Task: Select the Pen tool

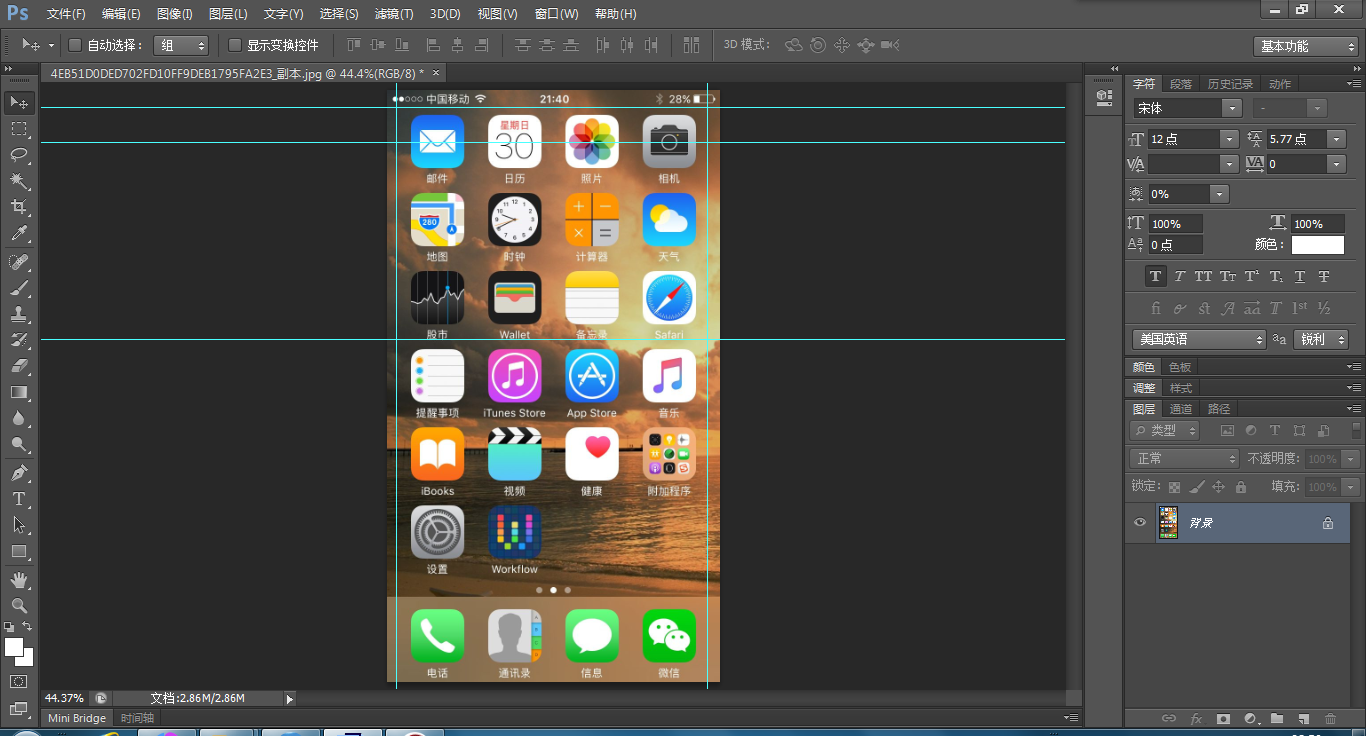Action: (x=19, y=473)
